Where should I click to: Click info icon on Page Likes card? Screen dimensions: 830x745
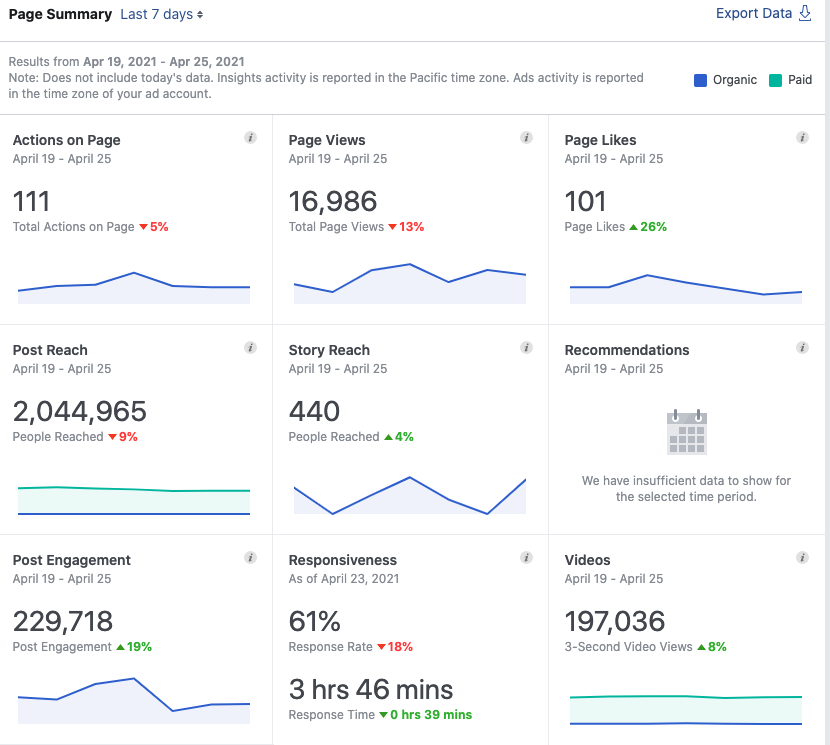coord(802,138)
